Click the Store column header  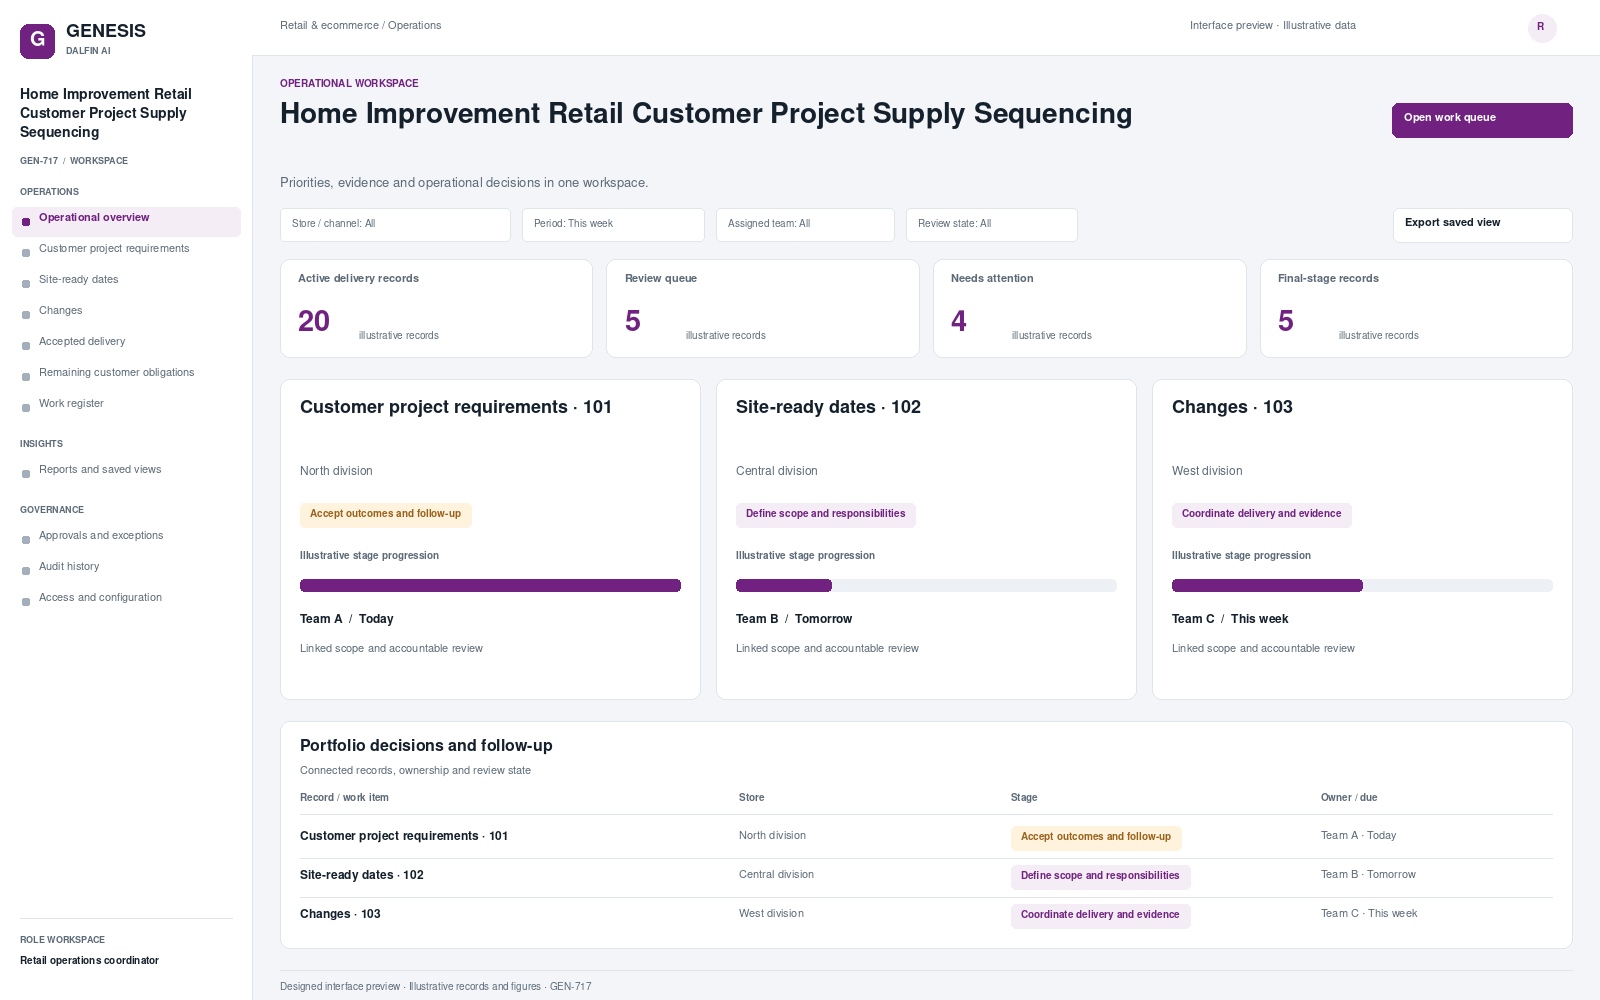[x=752, y=798]
